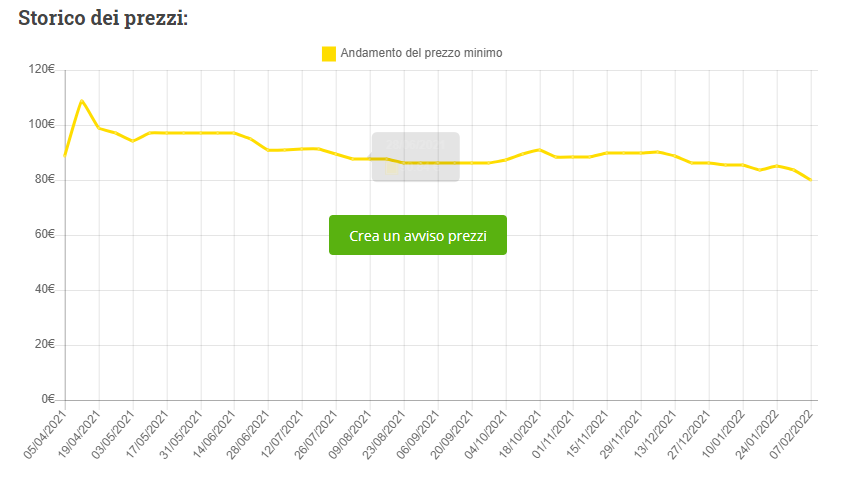
Task: Select the 19/04/2021 date axis label
Action: pos(80,433)
